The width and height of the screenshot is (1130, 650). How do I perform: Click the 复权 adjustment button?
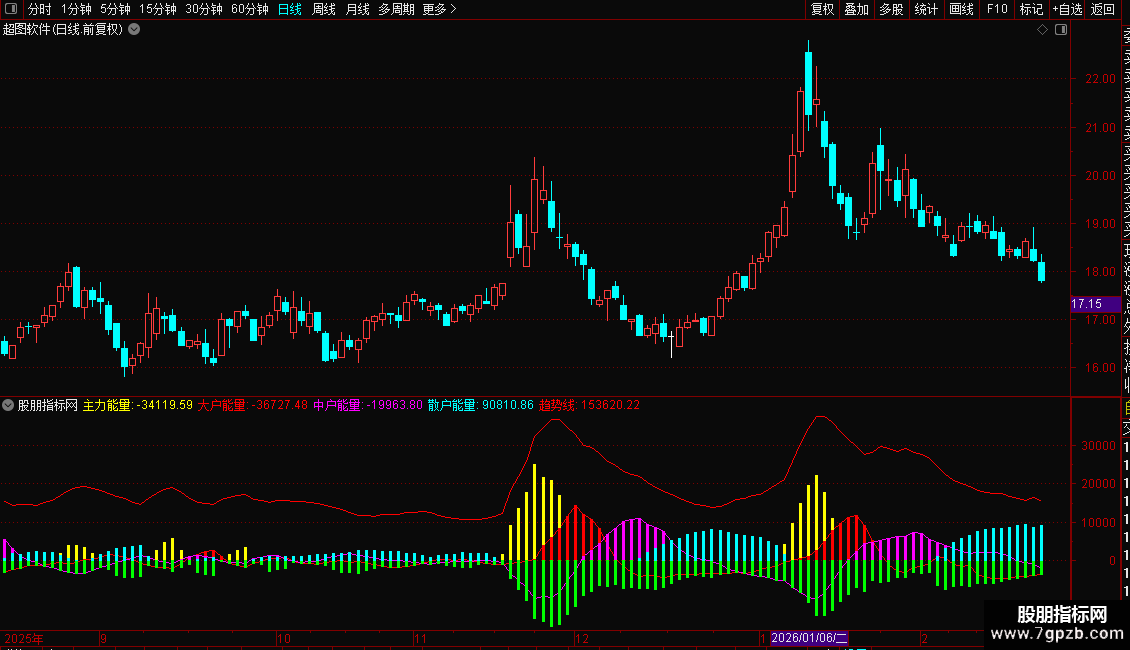click(822, 9)
